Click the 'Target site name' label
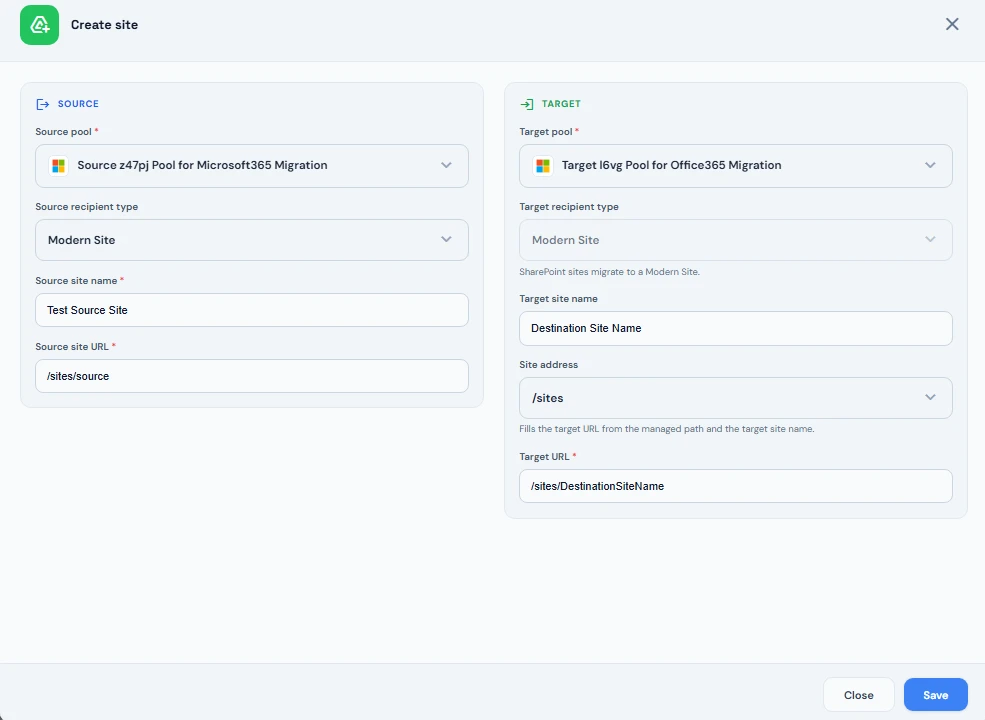 (x=558, y=299)
